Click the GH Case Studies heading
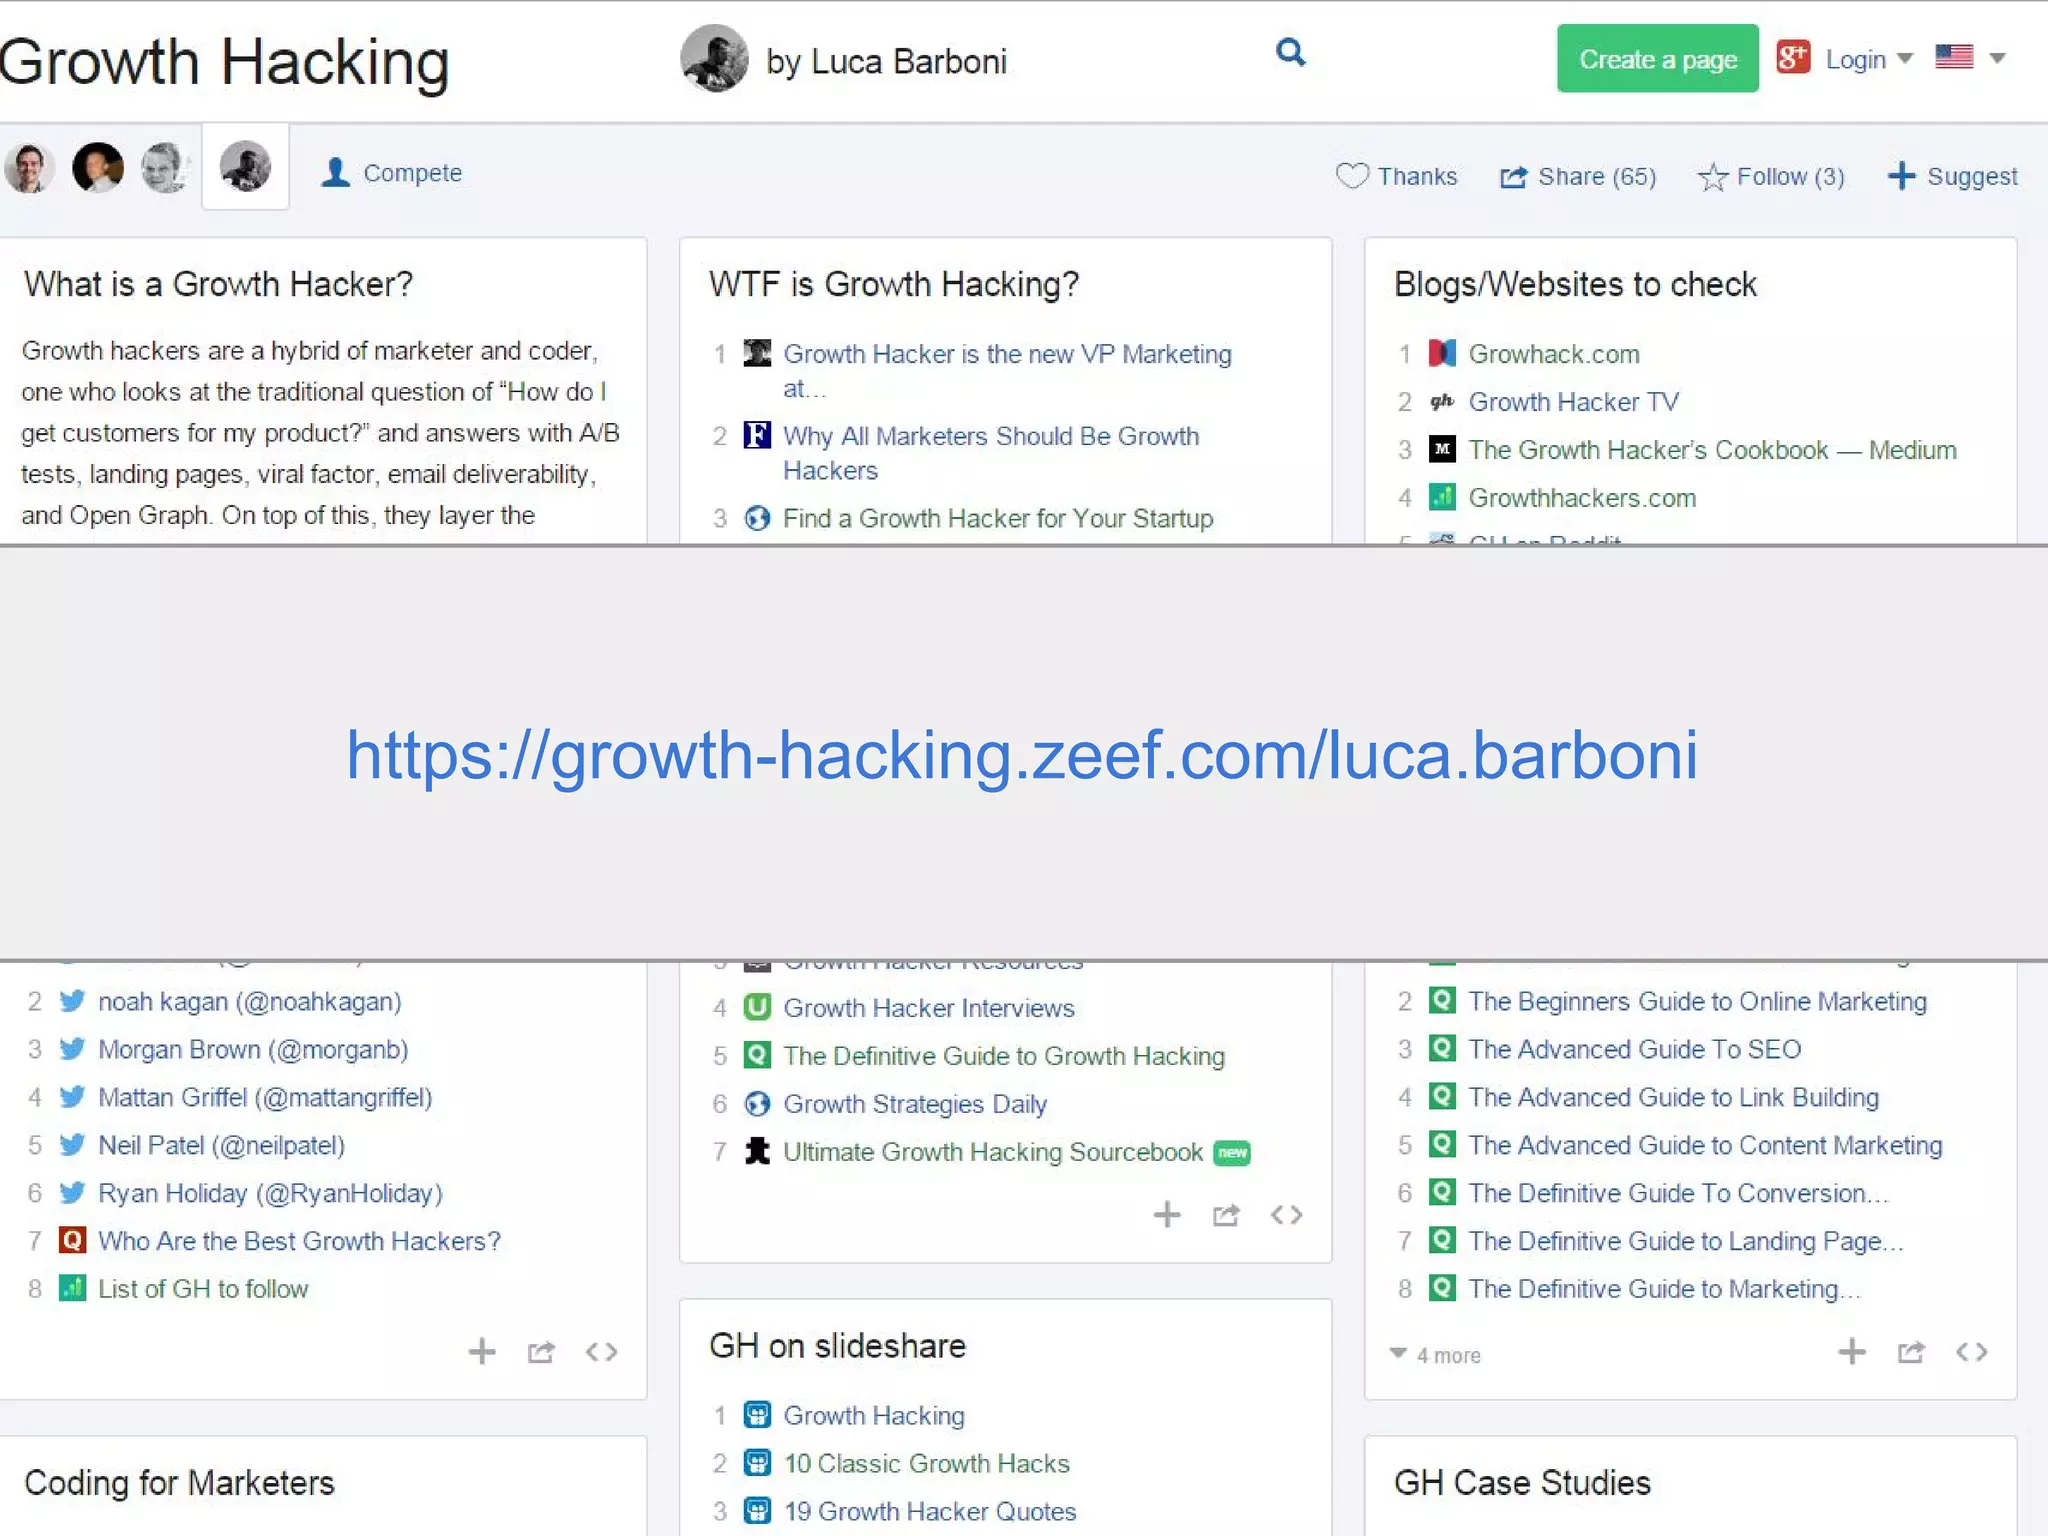The height and width of the screenshot is (1536, 2048). click(1522, 1483)
